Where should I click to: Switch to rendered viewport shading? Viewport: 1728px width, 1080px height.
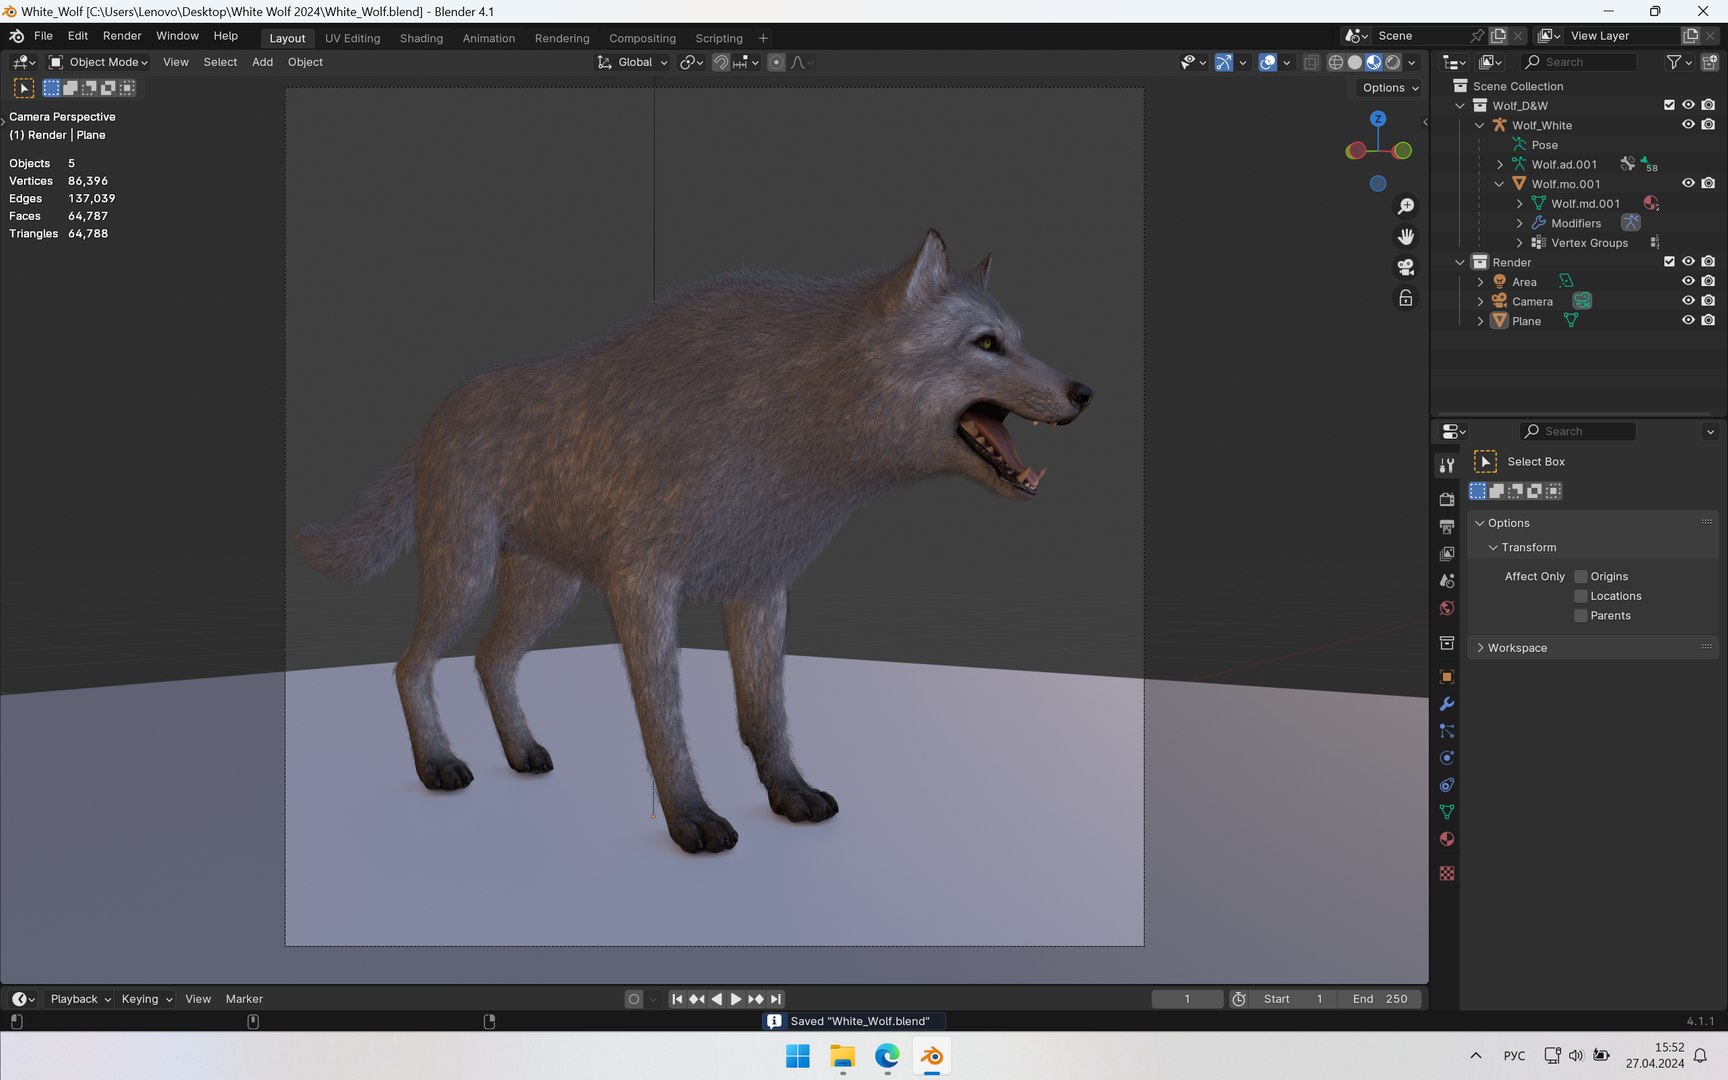tap(1393, 62)
